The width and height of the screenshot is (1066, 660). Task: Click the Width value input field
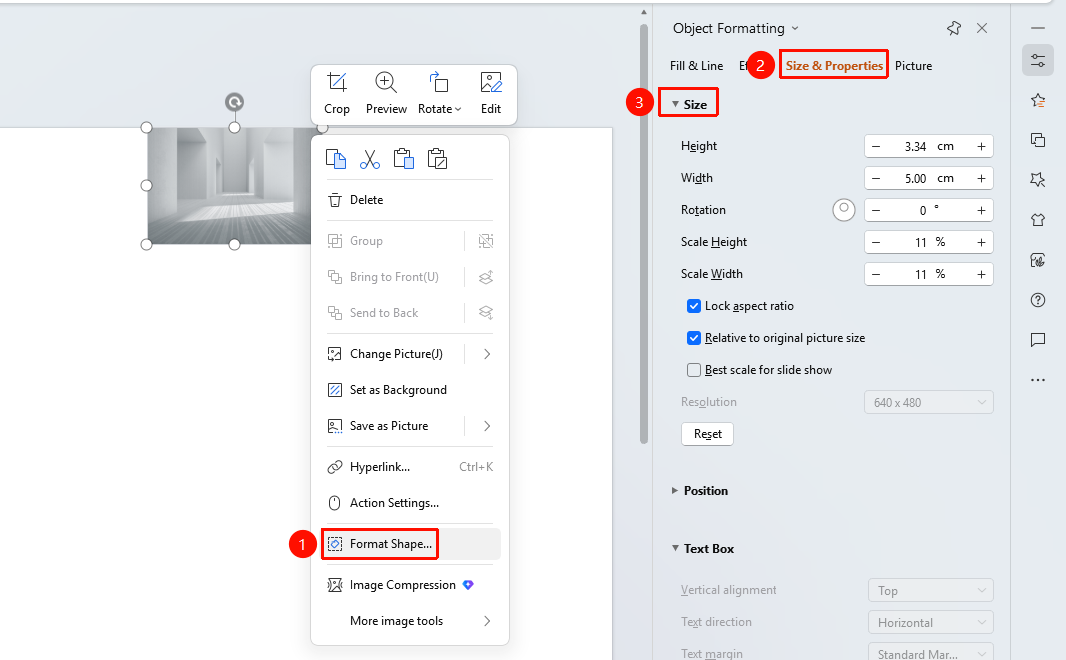[x=929, y=178]
